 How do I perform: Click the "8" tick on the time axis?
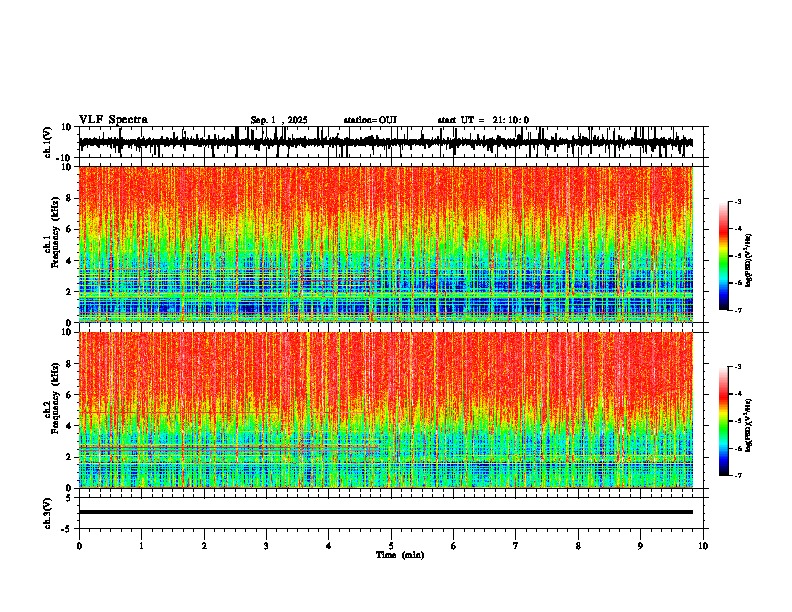coord(578,546)
